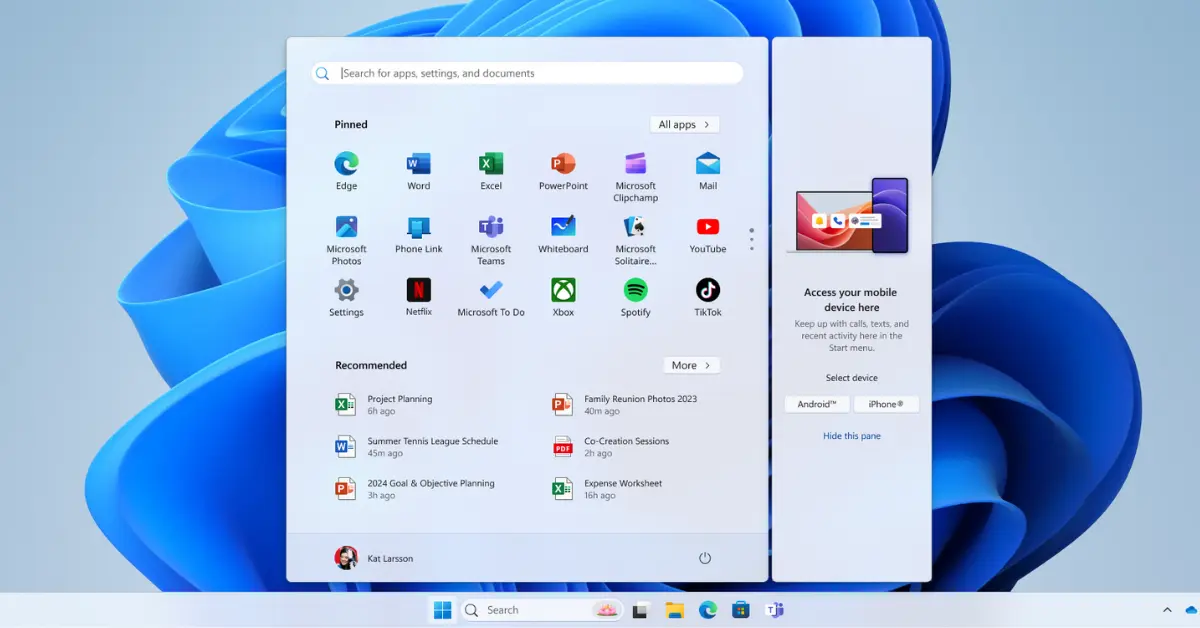Open File Explorer from the taskbar
This screenshot has height=628, width=1200.
point(675,610)
